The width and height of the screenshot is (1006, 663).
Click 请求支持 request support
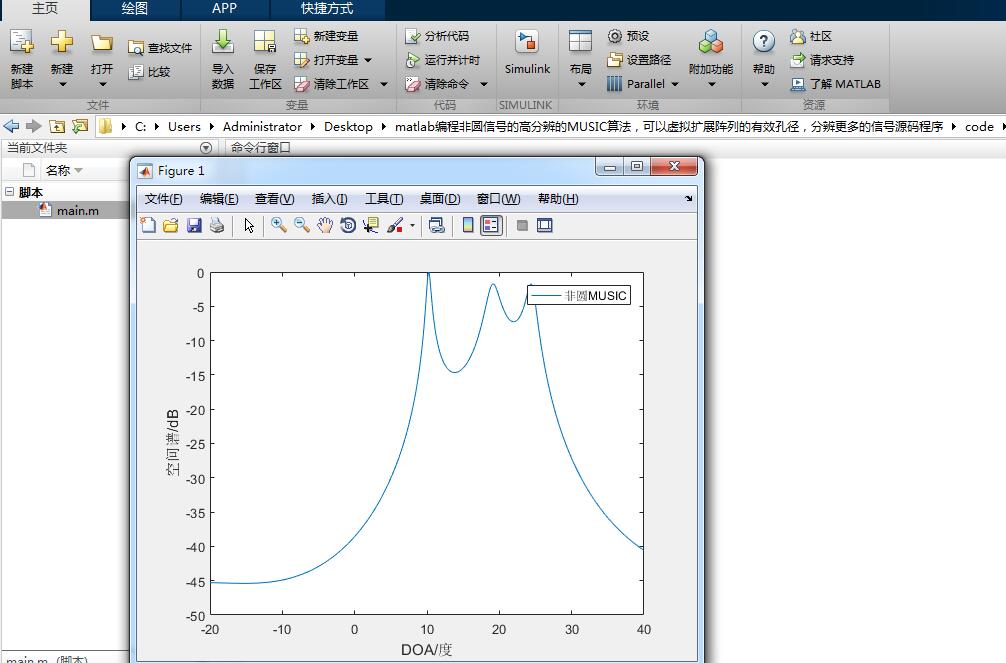point(822,60)
